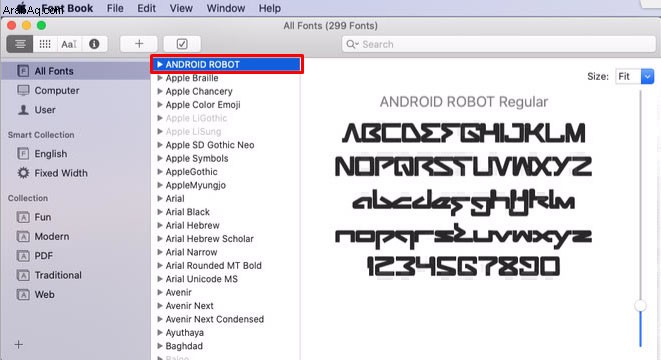
Task: Click the Modern collection icon
Action: coord(23,236)
